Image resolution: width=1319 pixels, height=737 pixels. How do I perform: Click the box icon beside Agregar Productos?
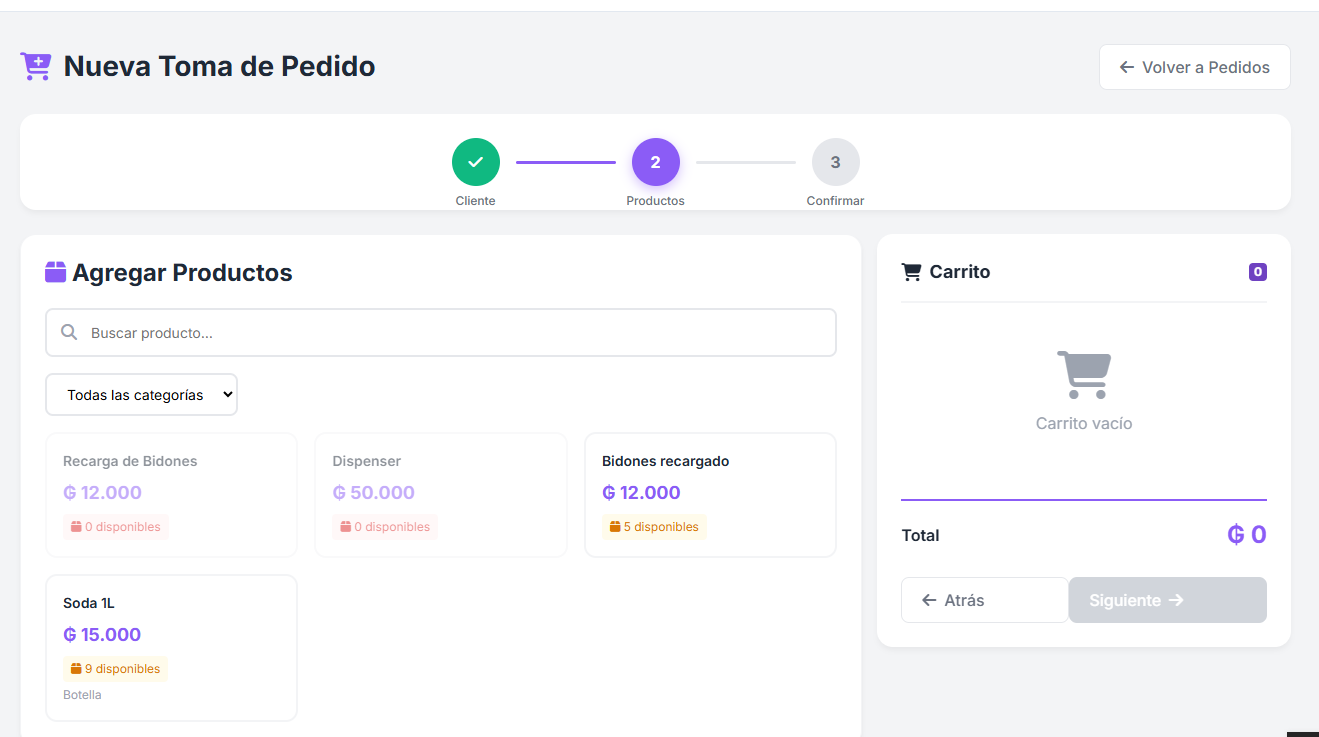56,272
